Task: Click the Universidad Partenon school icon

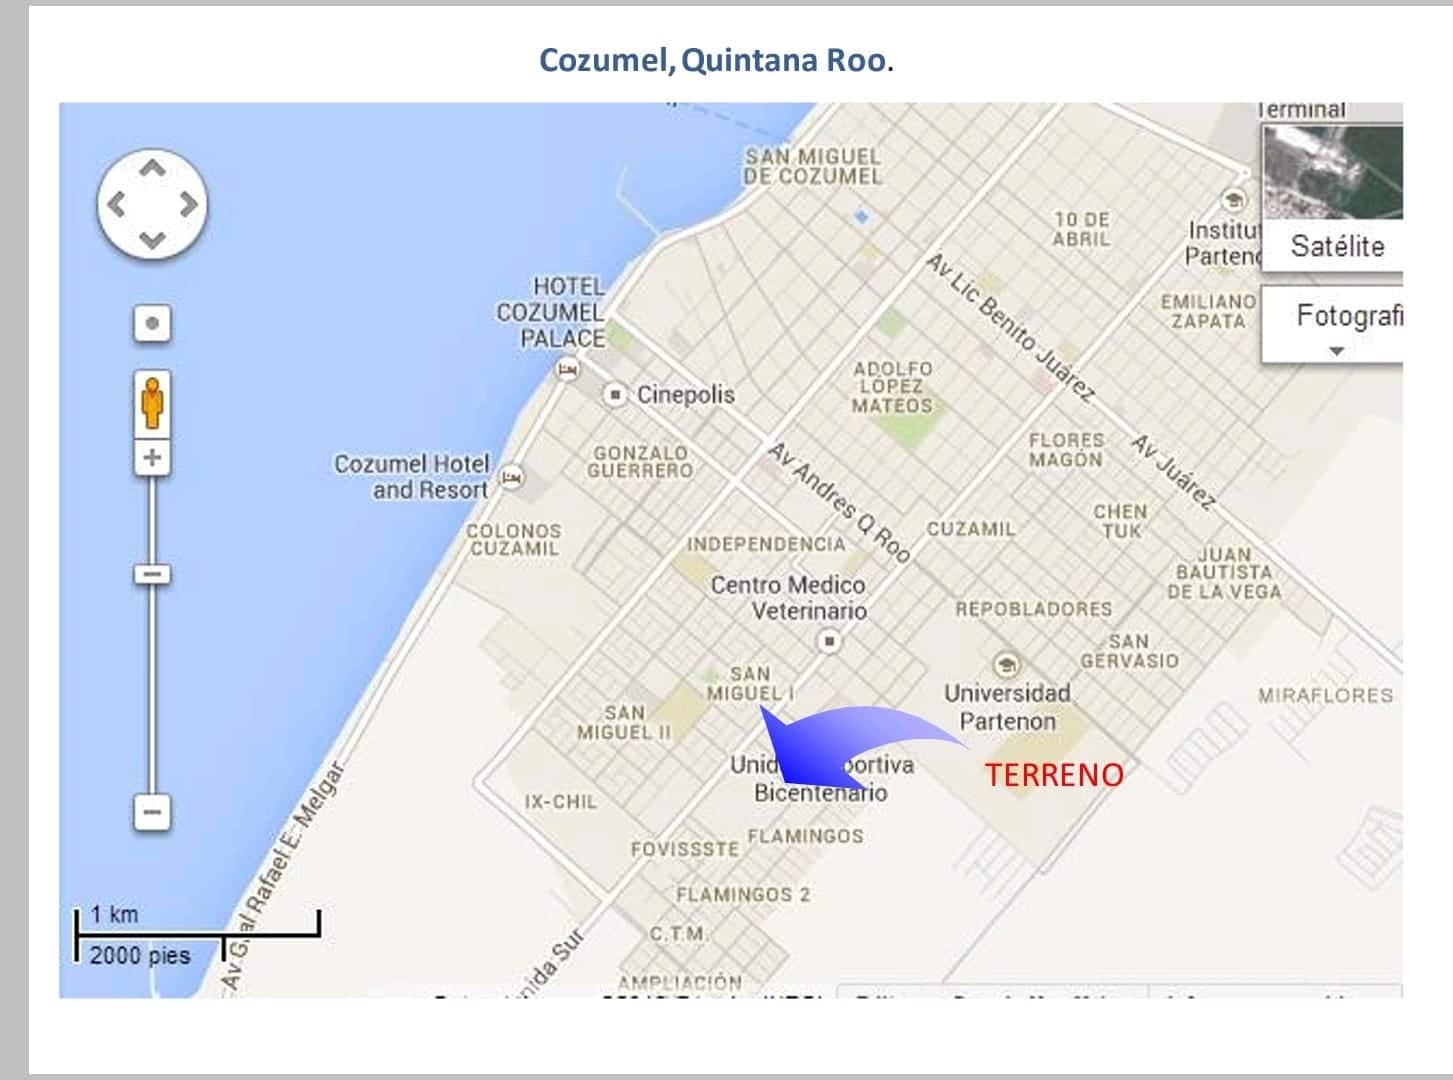Action: click(1006, 665)
